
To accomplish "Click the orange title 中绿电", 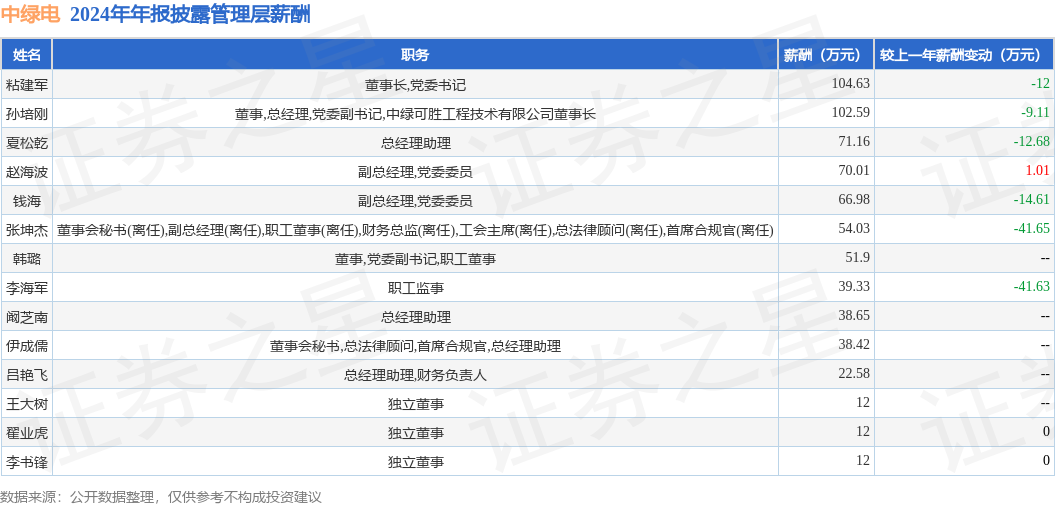I will coord(31,15).
